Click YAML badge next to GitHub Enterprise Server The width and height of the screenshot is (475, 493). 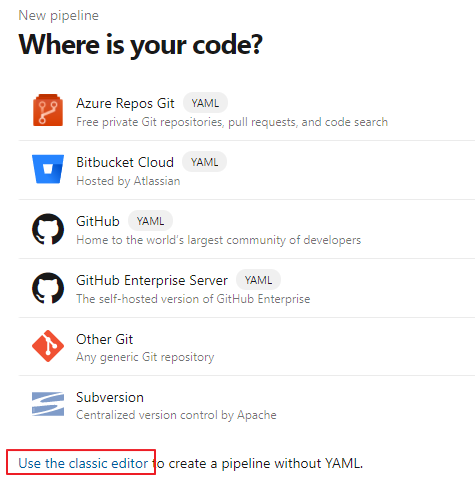coord(258,280)
